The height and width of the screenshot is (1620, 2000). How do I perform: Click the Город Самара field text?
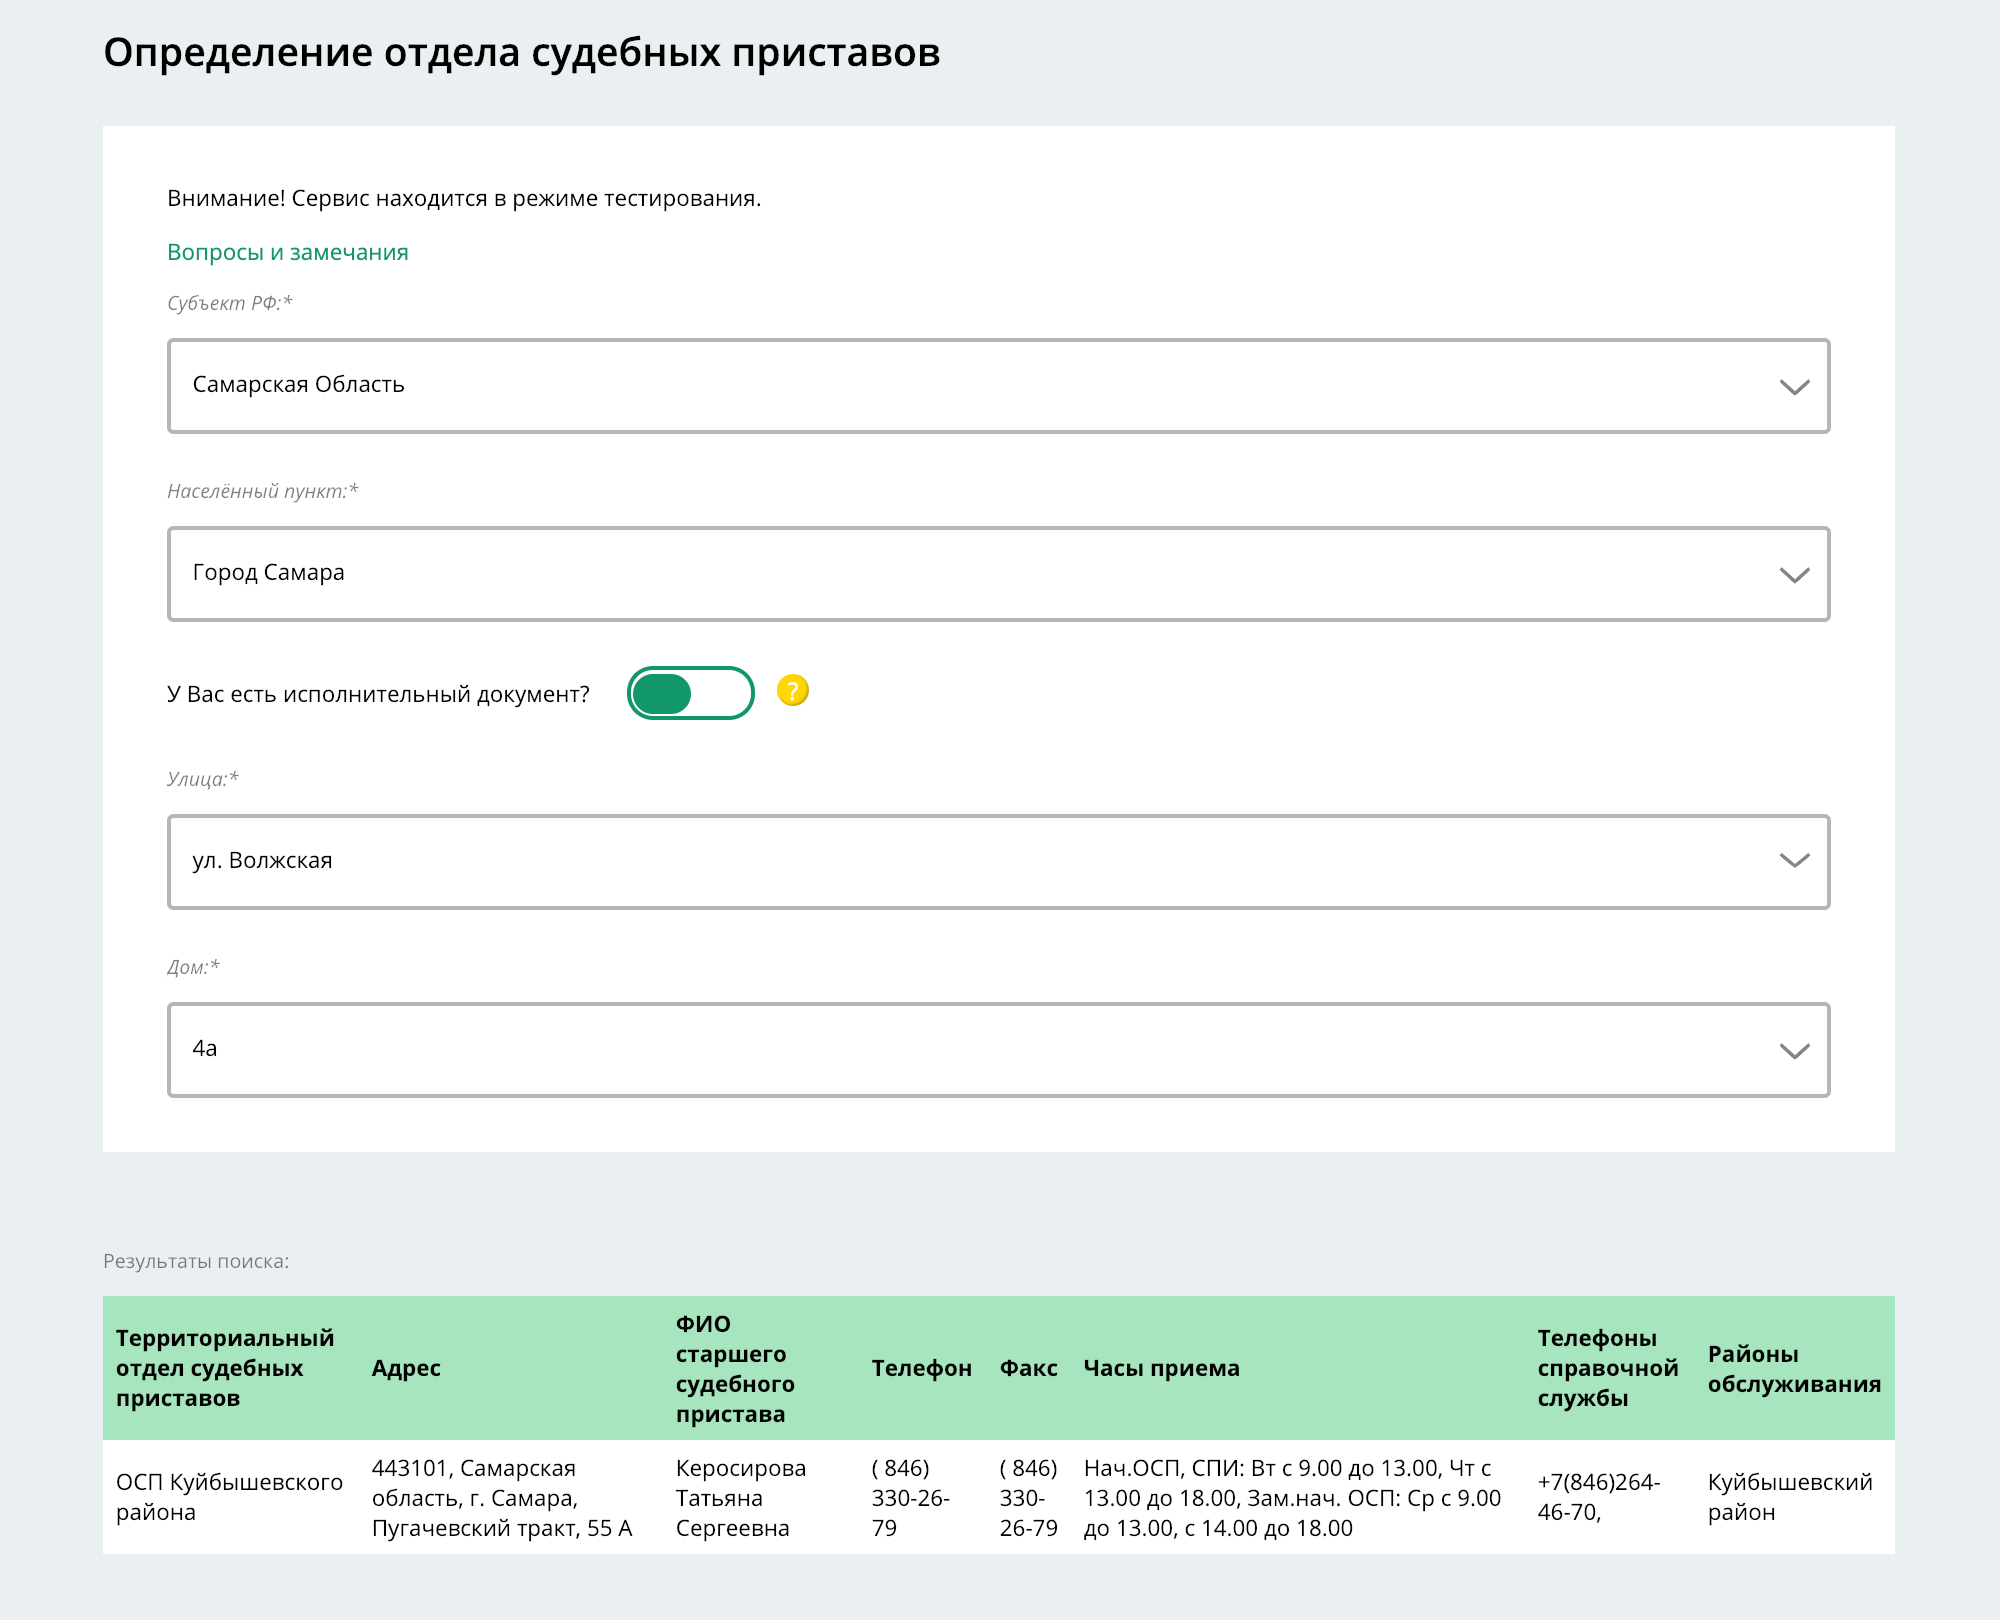pos(268,573)
